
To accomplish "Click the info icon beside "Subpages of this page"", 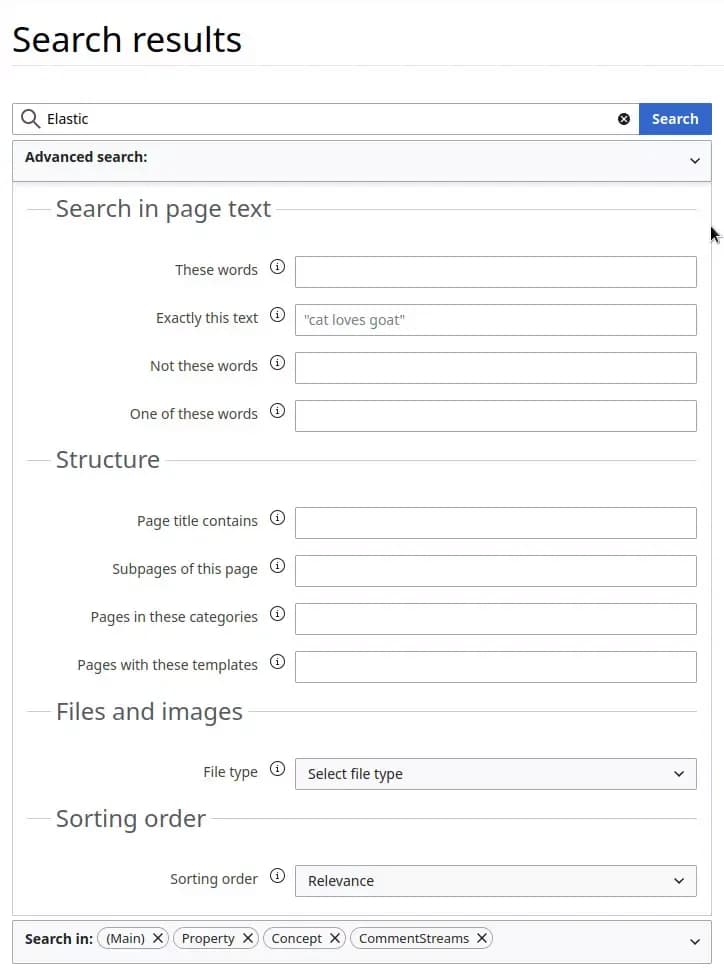I will click(277, 568).
